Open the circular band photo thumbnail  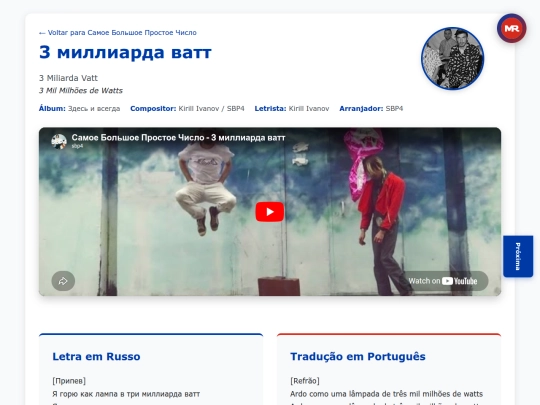(453, 59)
